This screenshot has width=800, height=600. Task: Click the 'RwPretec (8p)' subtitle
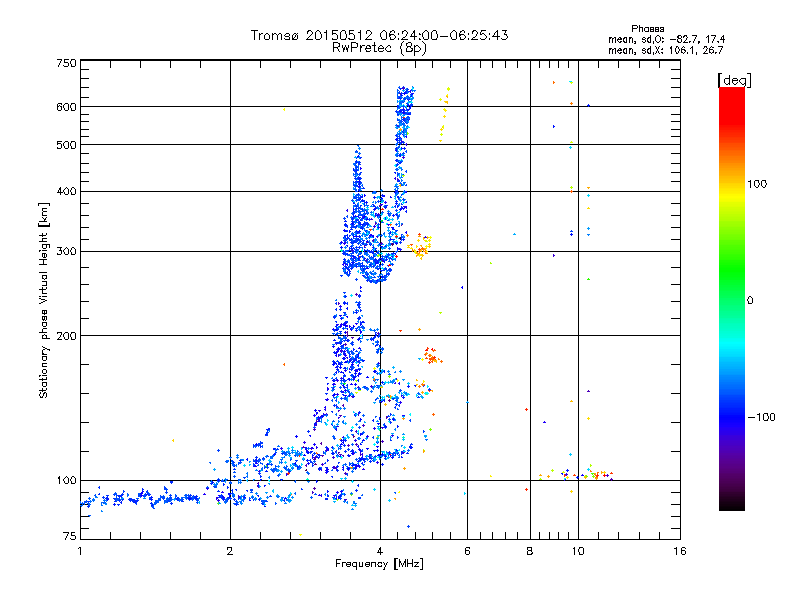tap(379, 48)
